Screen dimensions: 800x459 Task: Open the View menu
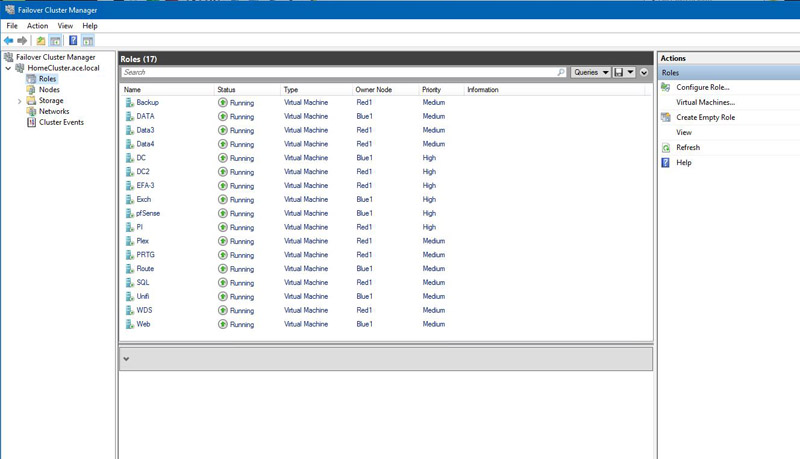pyautogui.click(x=65, y=26)
